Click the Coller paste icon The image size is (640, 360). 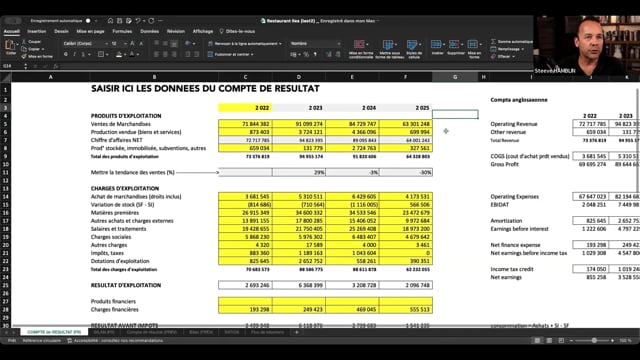(11, 46)
